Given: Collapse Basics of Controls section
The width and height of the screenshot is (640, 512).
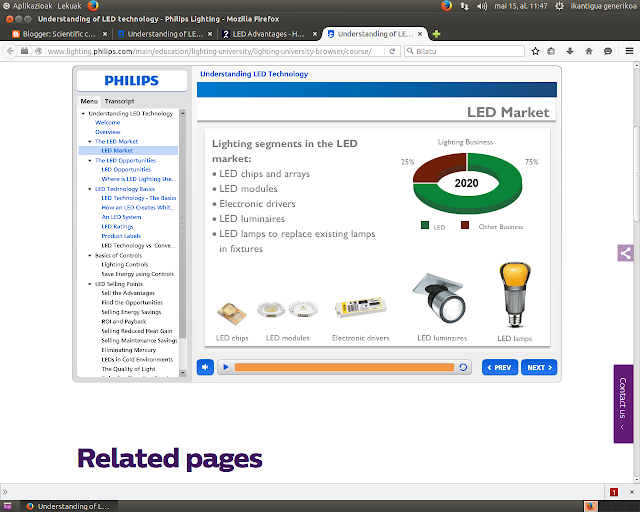Looking at the screenshot, I should point(90,256).
